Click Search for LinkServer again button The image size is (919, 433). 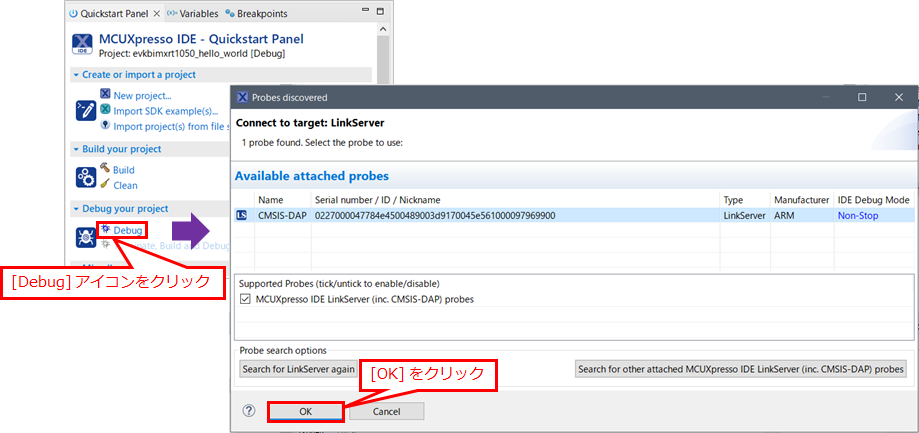tap(298, 369)
